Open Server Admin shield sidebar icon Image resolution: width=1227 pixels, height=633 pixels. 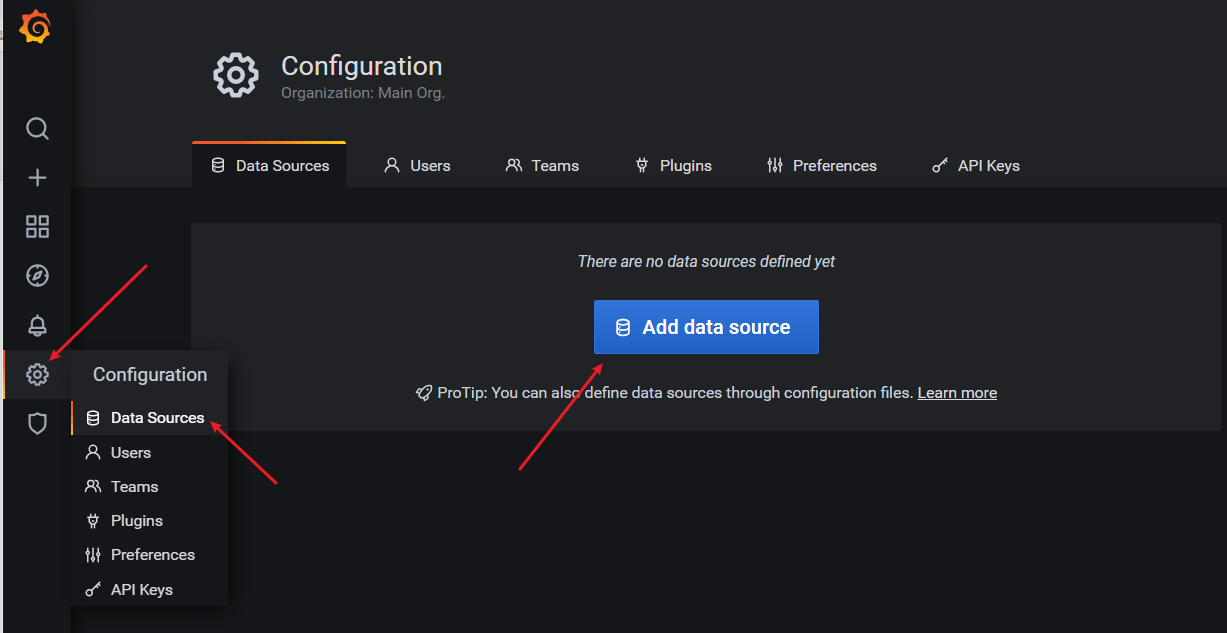(37, 424)
